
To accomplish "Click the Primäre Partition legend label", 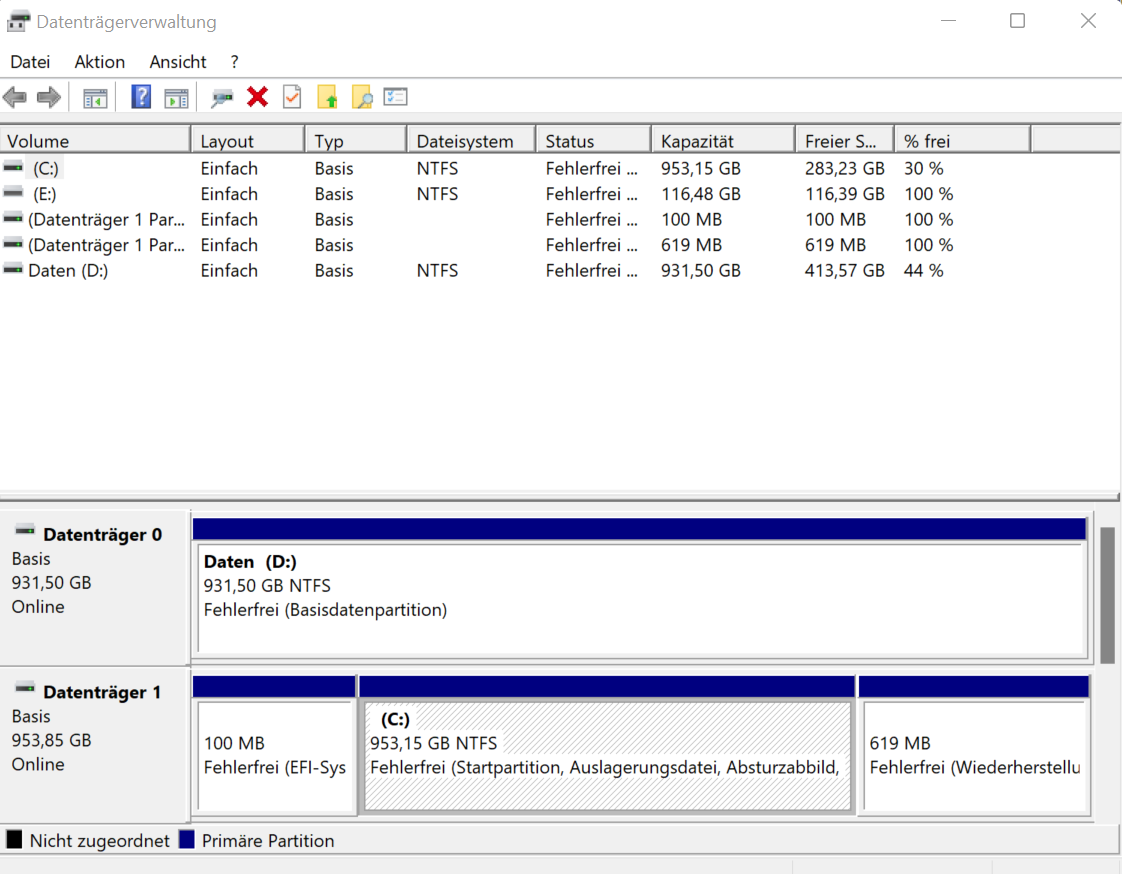I will point(268,840).
